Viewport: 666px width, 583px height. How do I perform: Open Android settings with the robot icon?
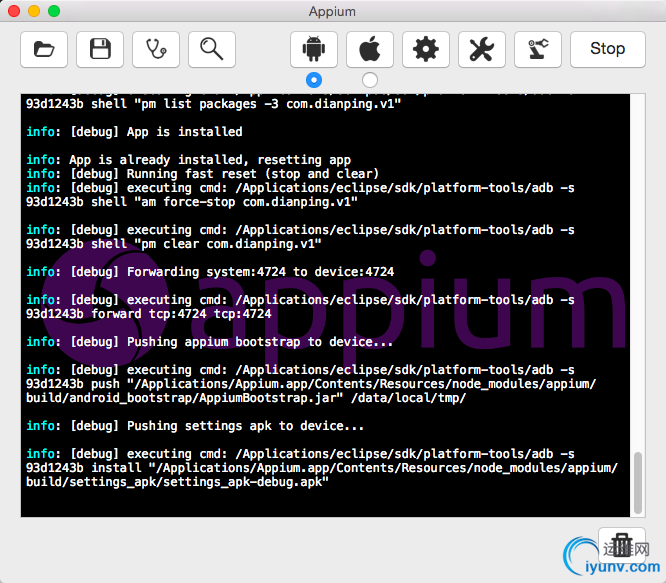[x=314, y=49]
